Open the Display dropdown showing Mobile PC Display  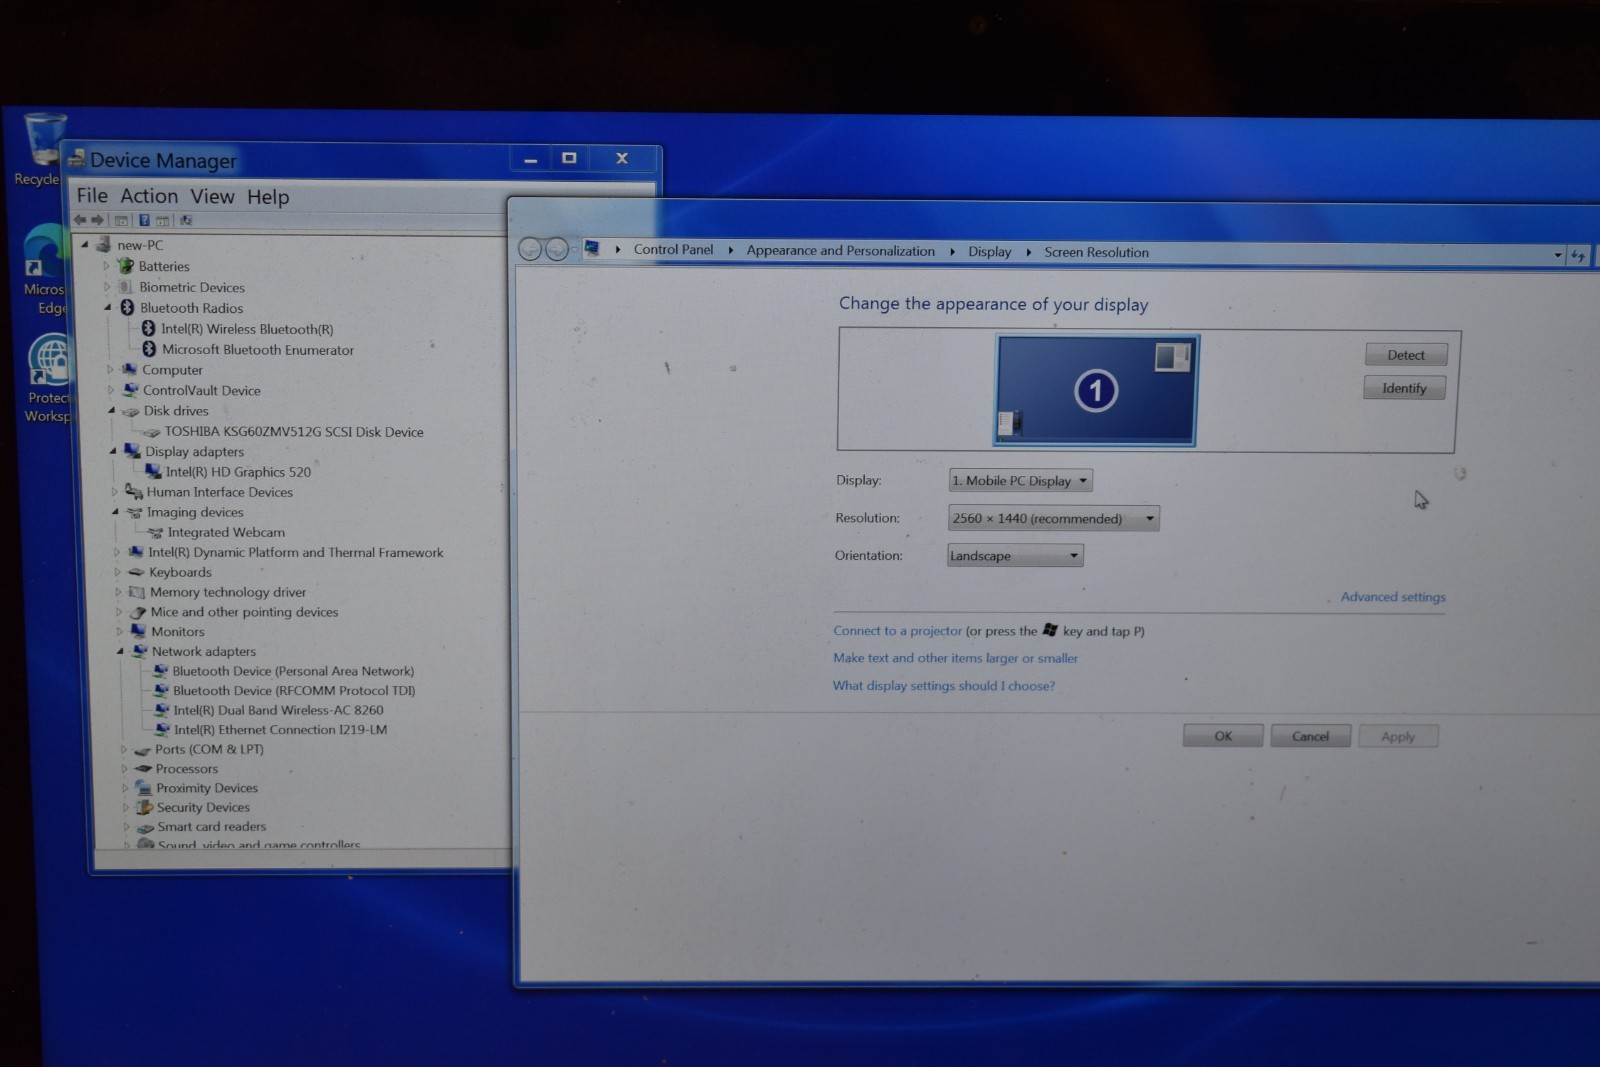(1020, 480)
